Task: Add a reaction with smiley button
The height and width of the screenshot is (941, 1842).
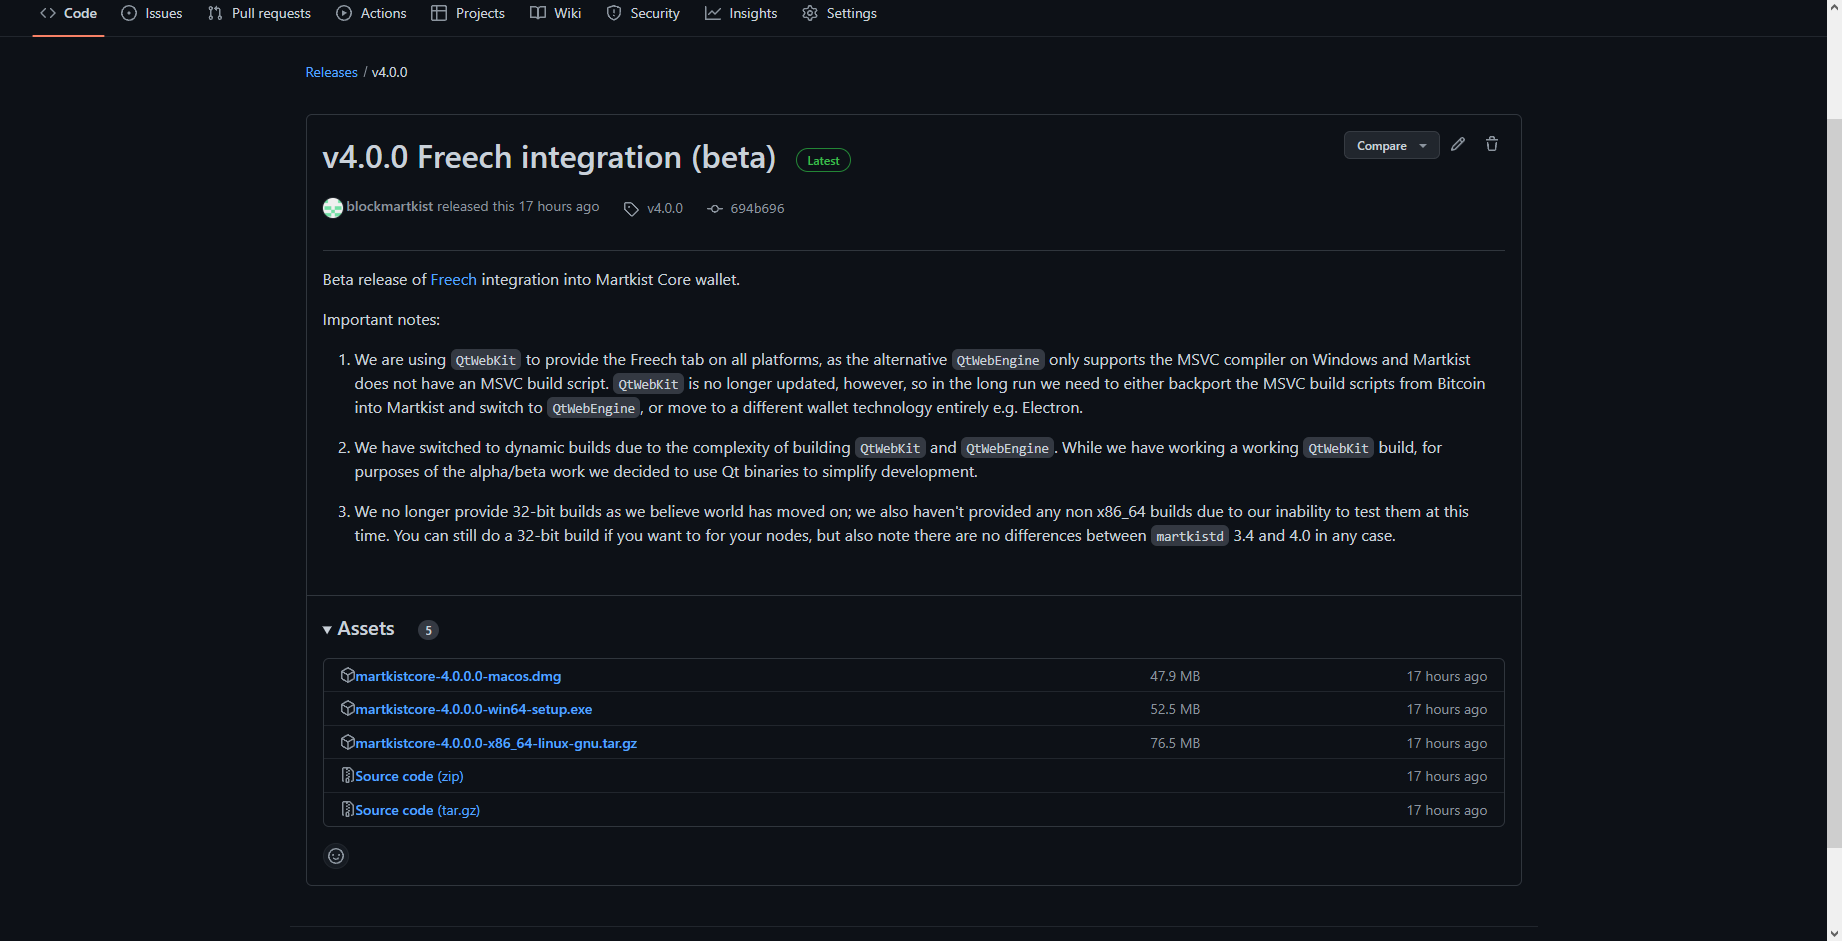Action: (336, 856)
